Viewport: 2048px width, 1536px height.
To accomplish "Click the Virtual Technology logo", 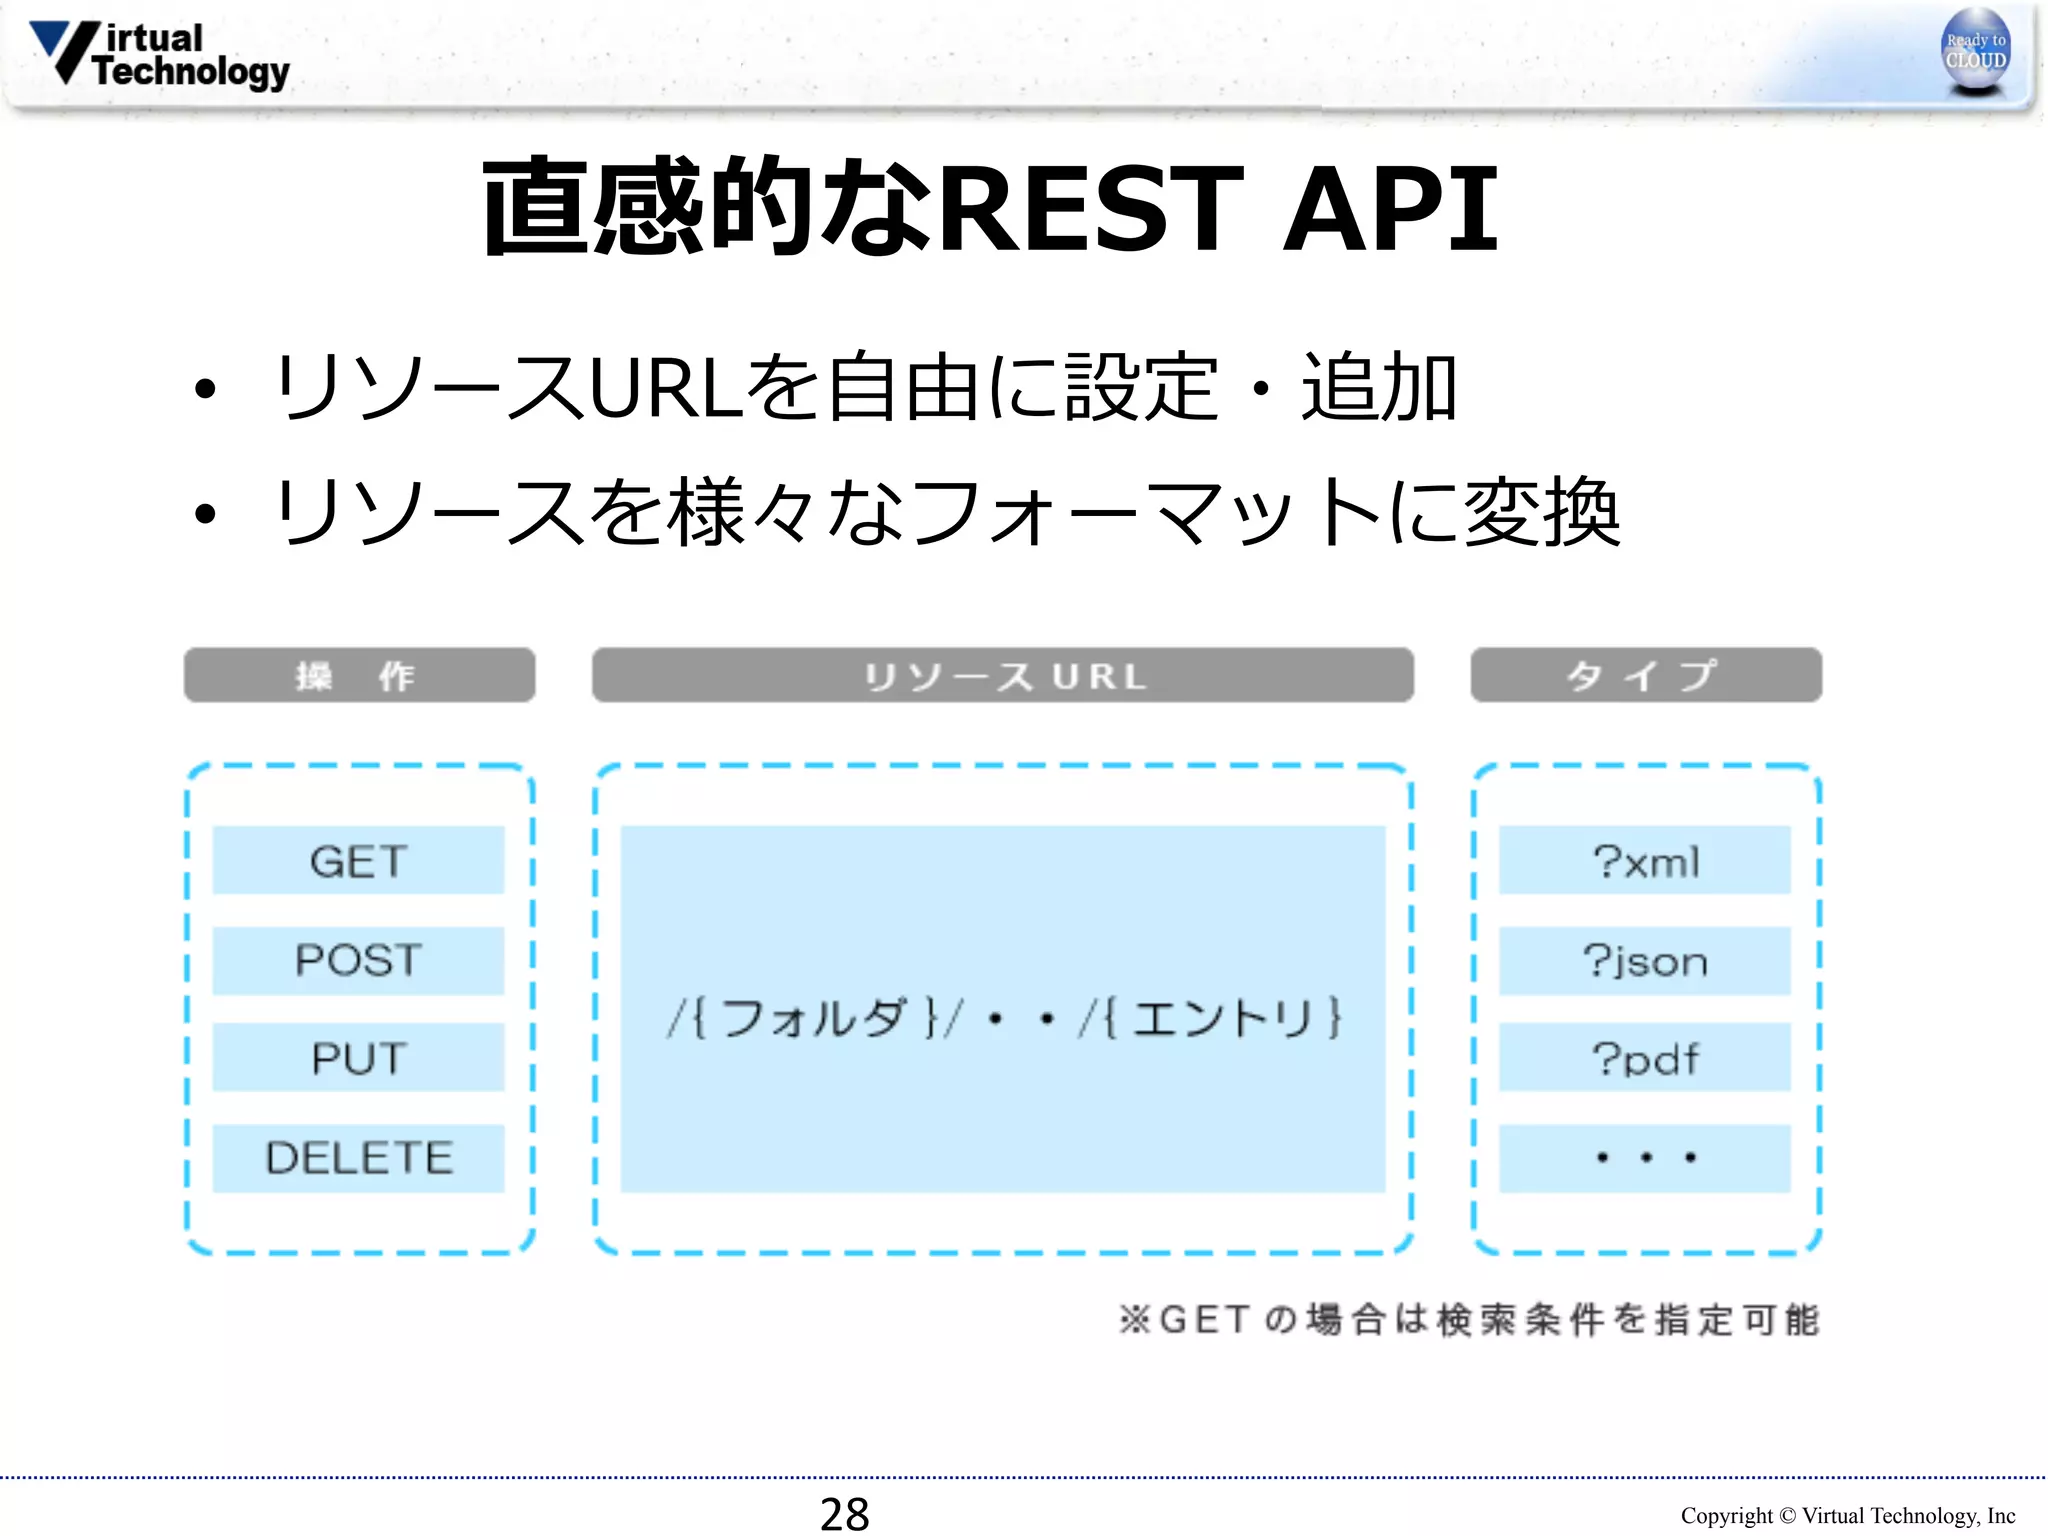I will coord(159,55).
